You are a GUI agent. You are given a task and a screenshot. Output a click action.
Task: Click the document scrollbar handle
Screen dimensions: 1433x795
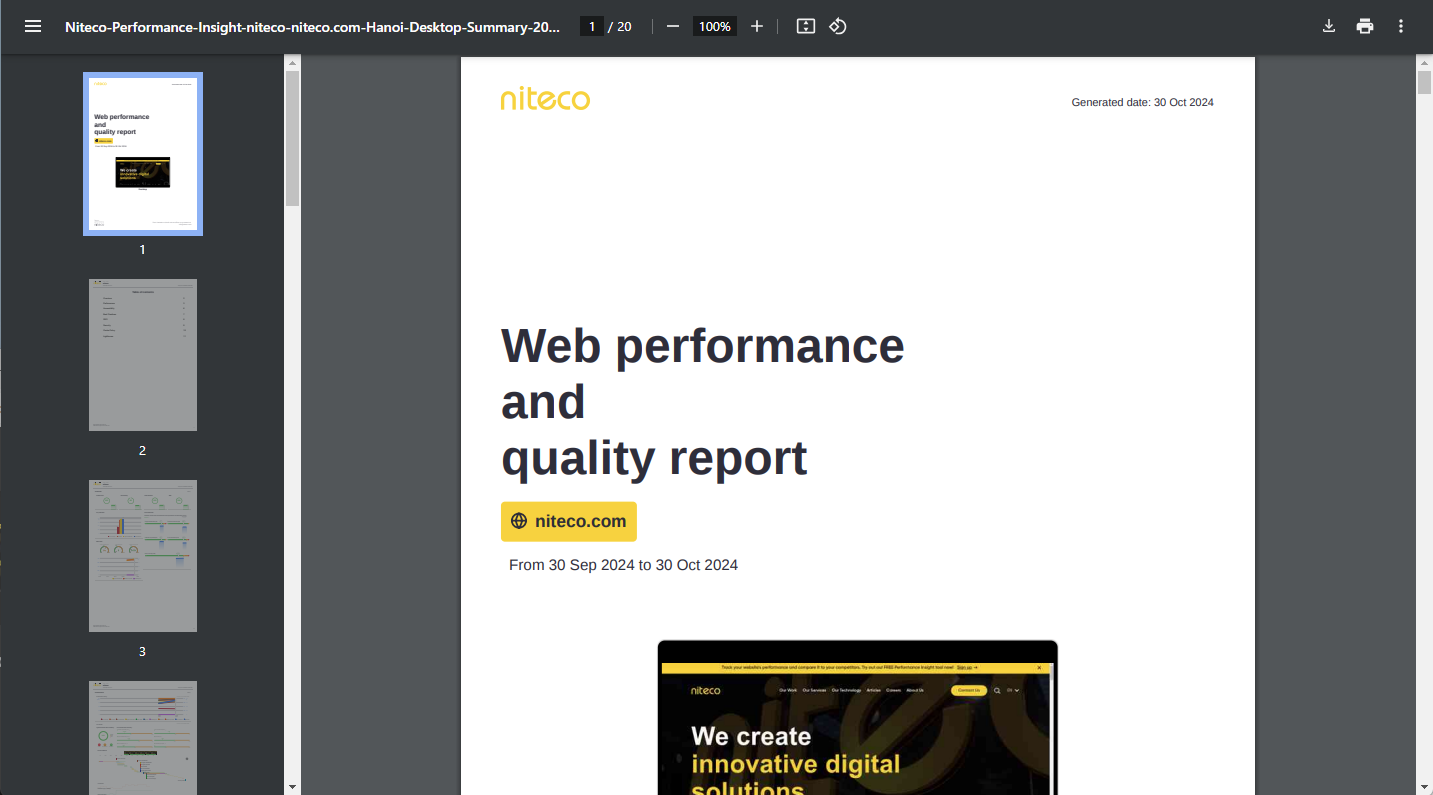(x=1424, y=83)
